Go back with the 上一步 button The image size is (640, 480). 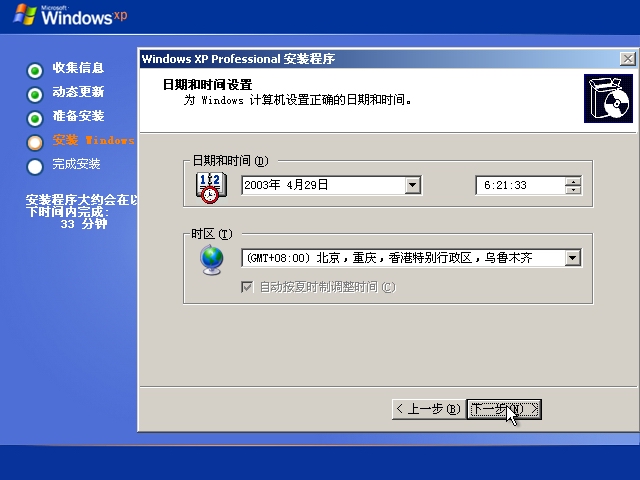[x=428, y=409]
